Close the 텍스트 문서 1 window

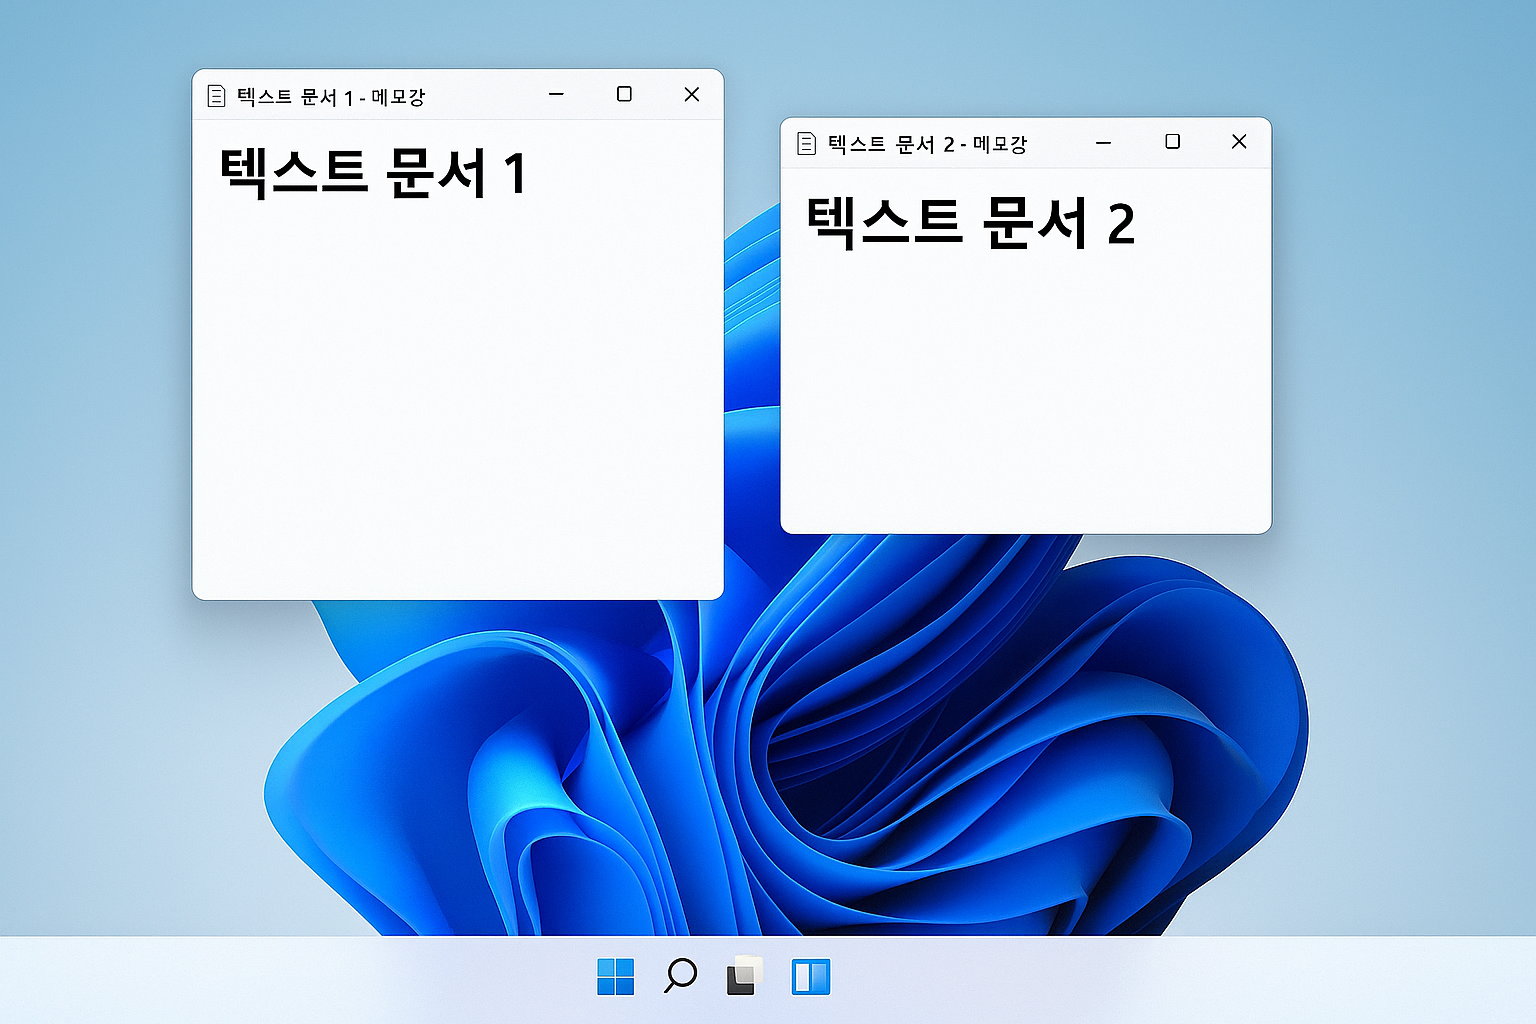(x=691, y=94)
